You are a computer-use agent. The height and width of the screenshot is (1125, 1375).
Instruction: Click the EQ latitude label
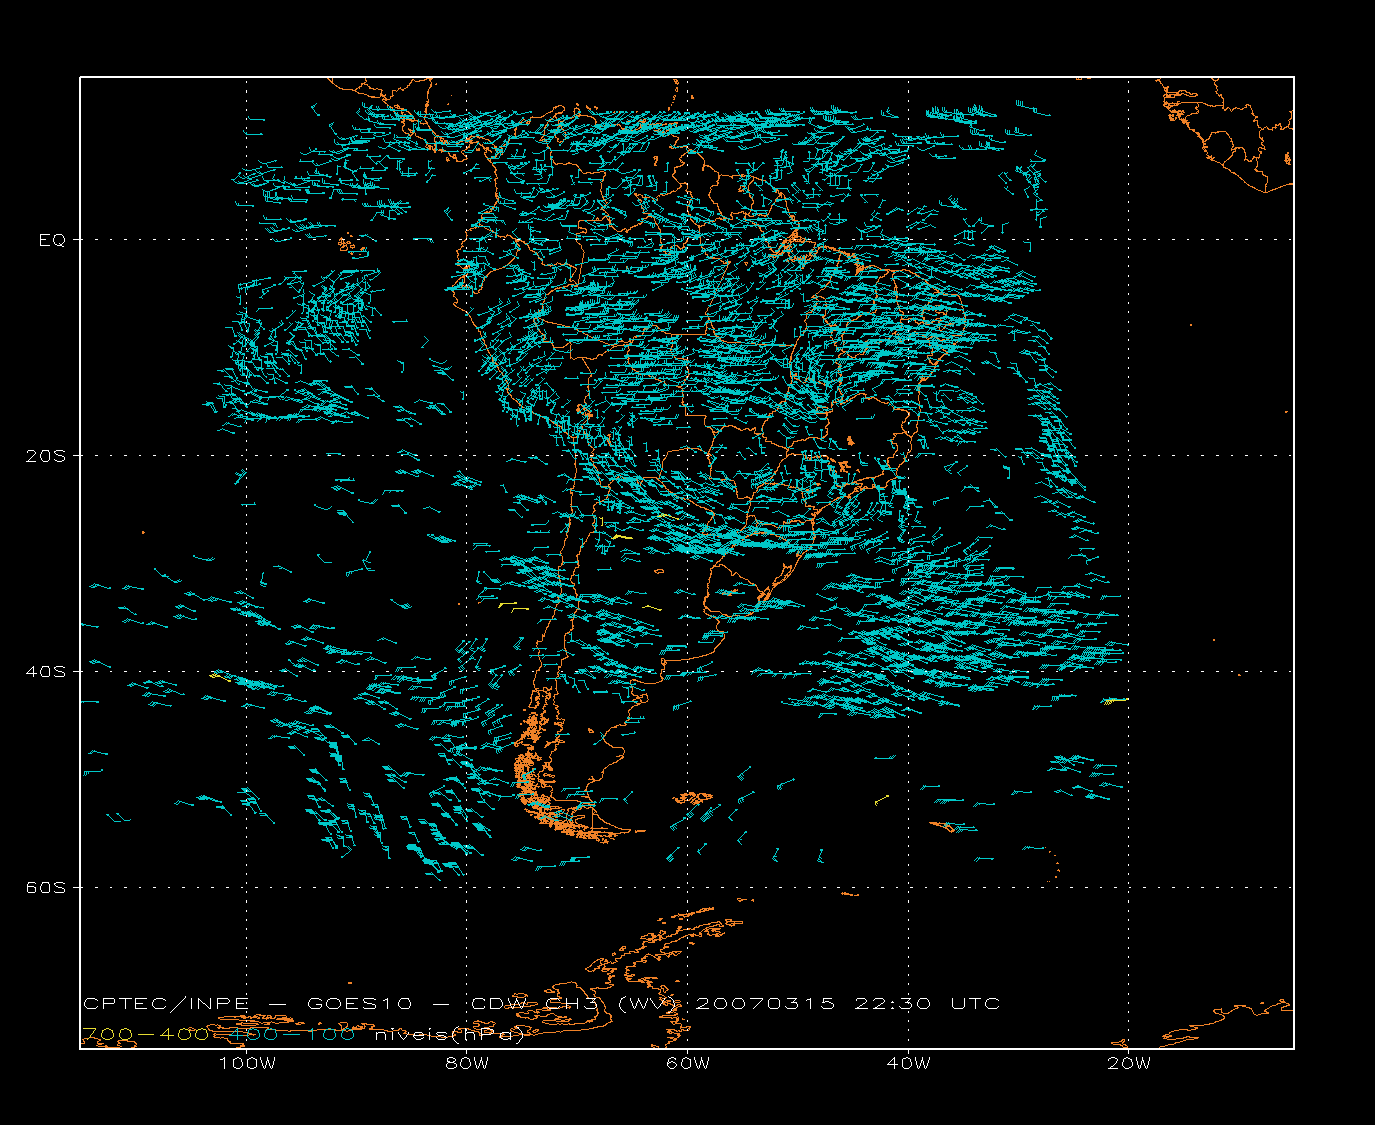pyautogui.click(x=52, y=240)
